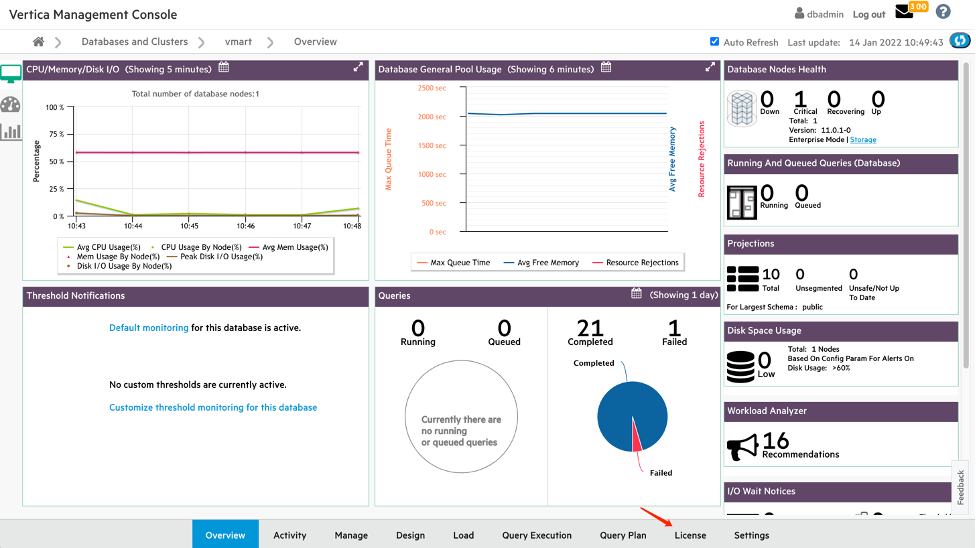
Task: Open calendar in CPU/Memory/Disk I/O panel
Action: 224,68
